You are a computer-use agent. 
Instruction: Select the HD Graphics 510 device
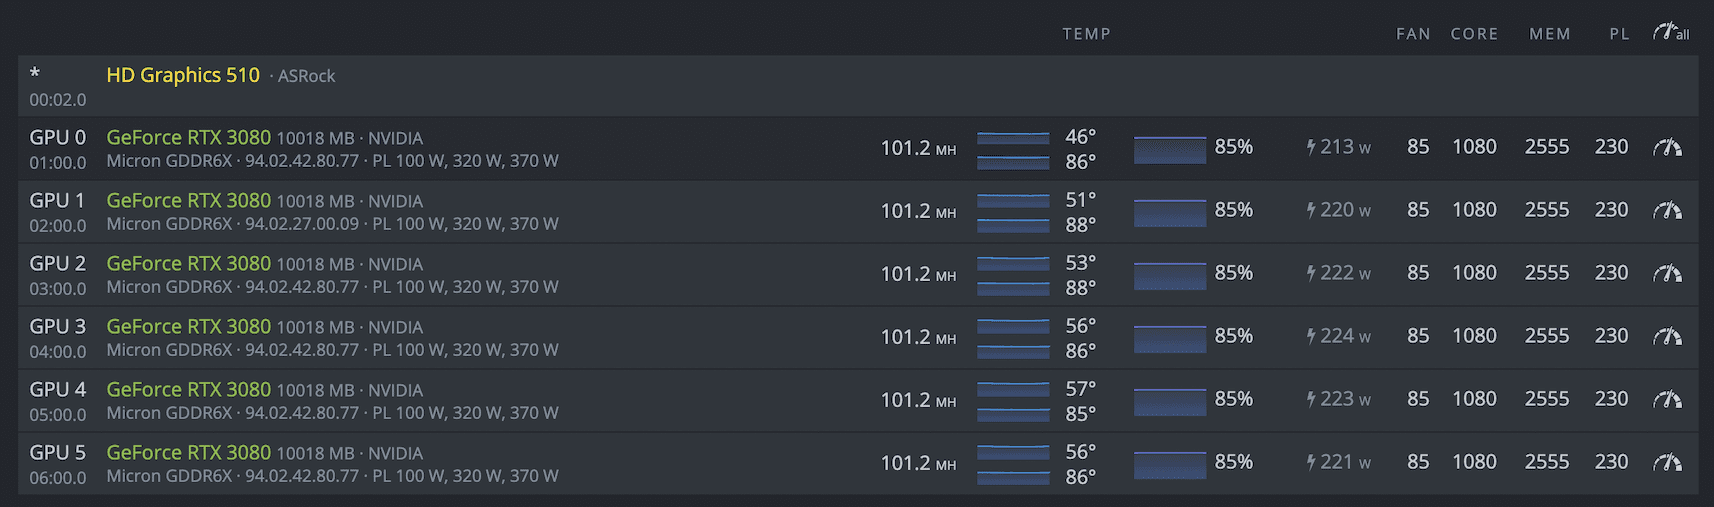point(183,76)
